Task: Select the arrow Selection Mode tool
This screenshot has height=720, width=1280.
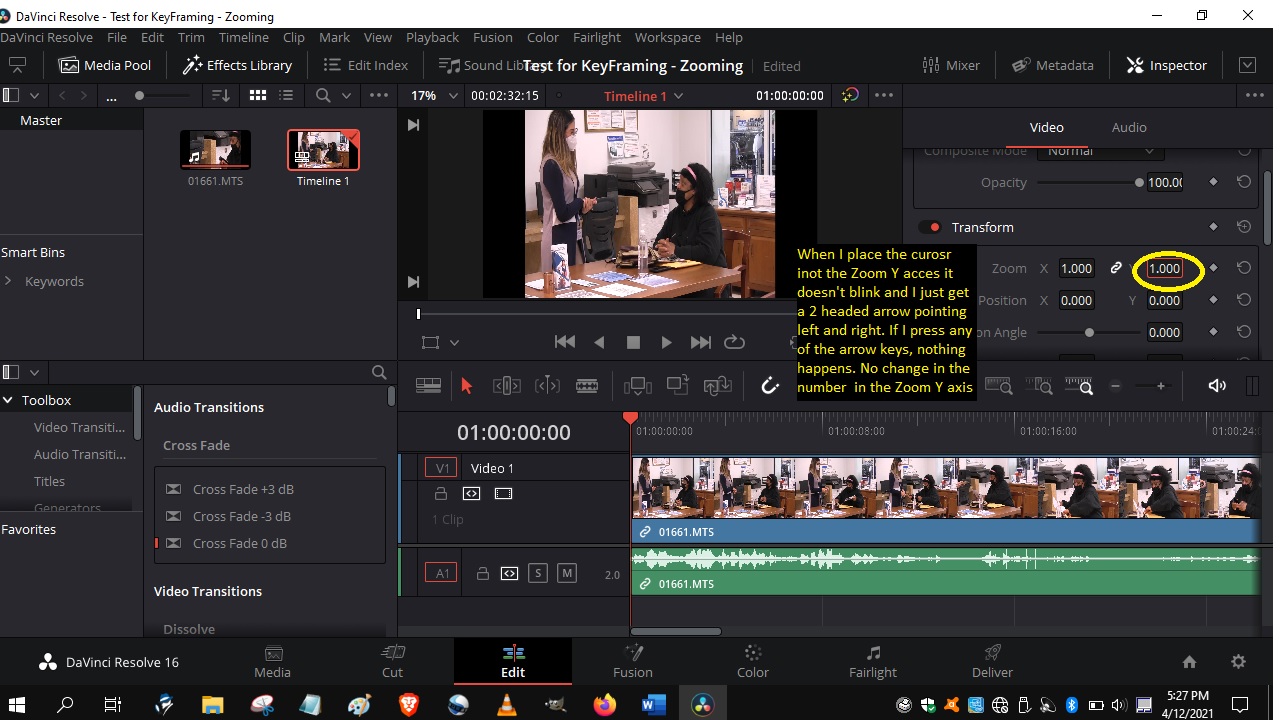Action: pyautogui.click(x=466, y=386)
